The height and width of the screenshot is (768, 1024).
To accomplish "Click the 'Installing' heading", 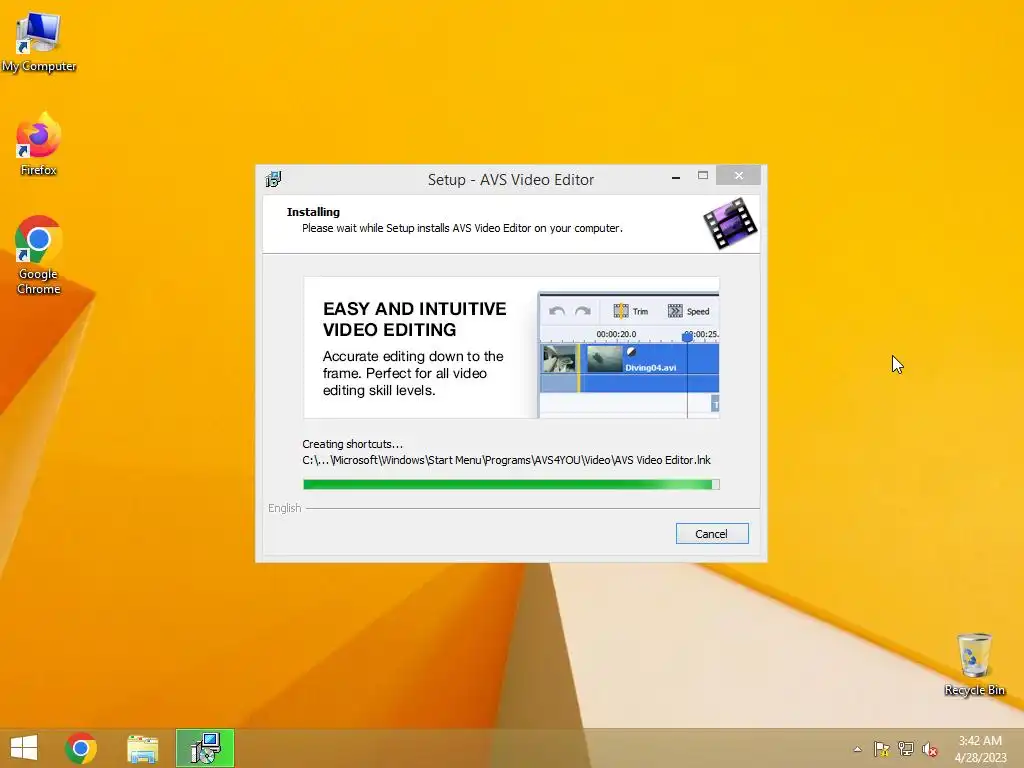I will (x=313, y=212).
